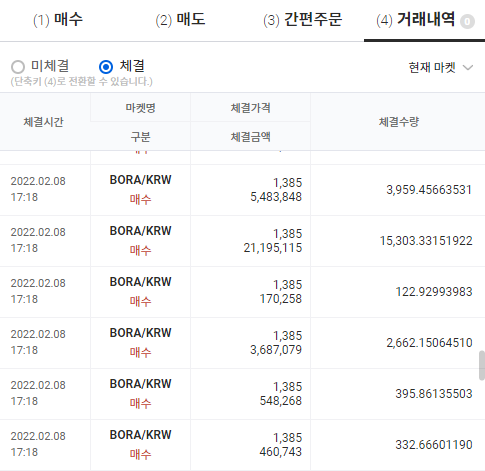Click the 마켓명 column header
This screenshot has width=485, height=471.
click(x=140, y=108)
